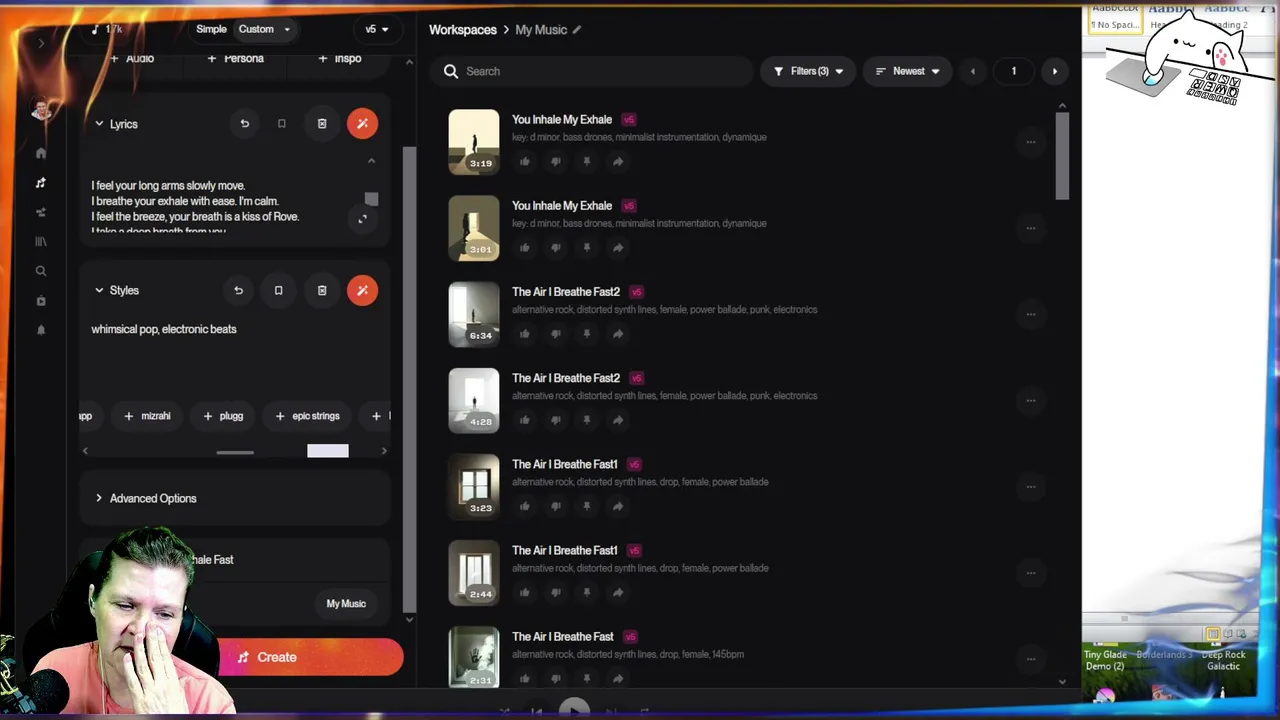The image size is (1280, 720).
Task: Collapse the Lyrics section
Action: [99, 124]
